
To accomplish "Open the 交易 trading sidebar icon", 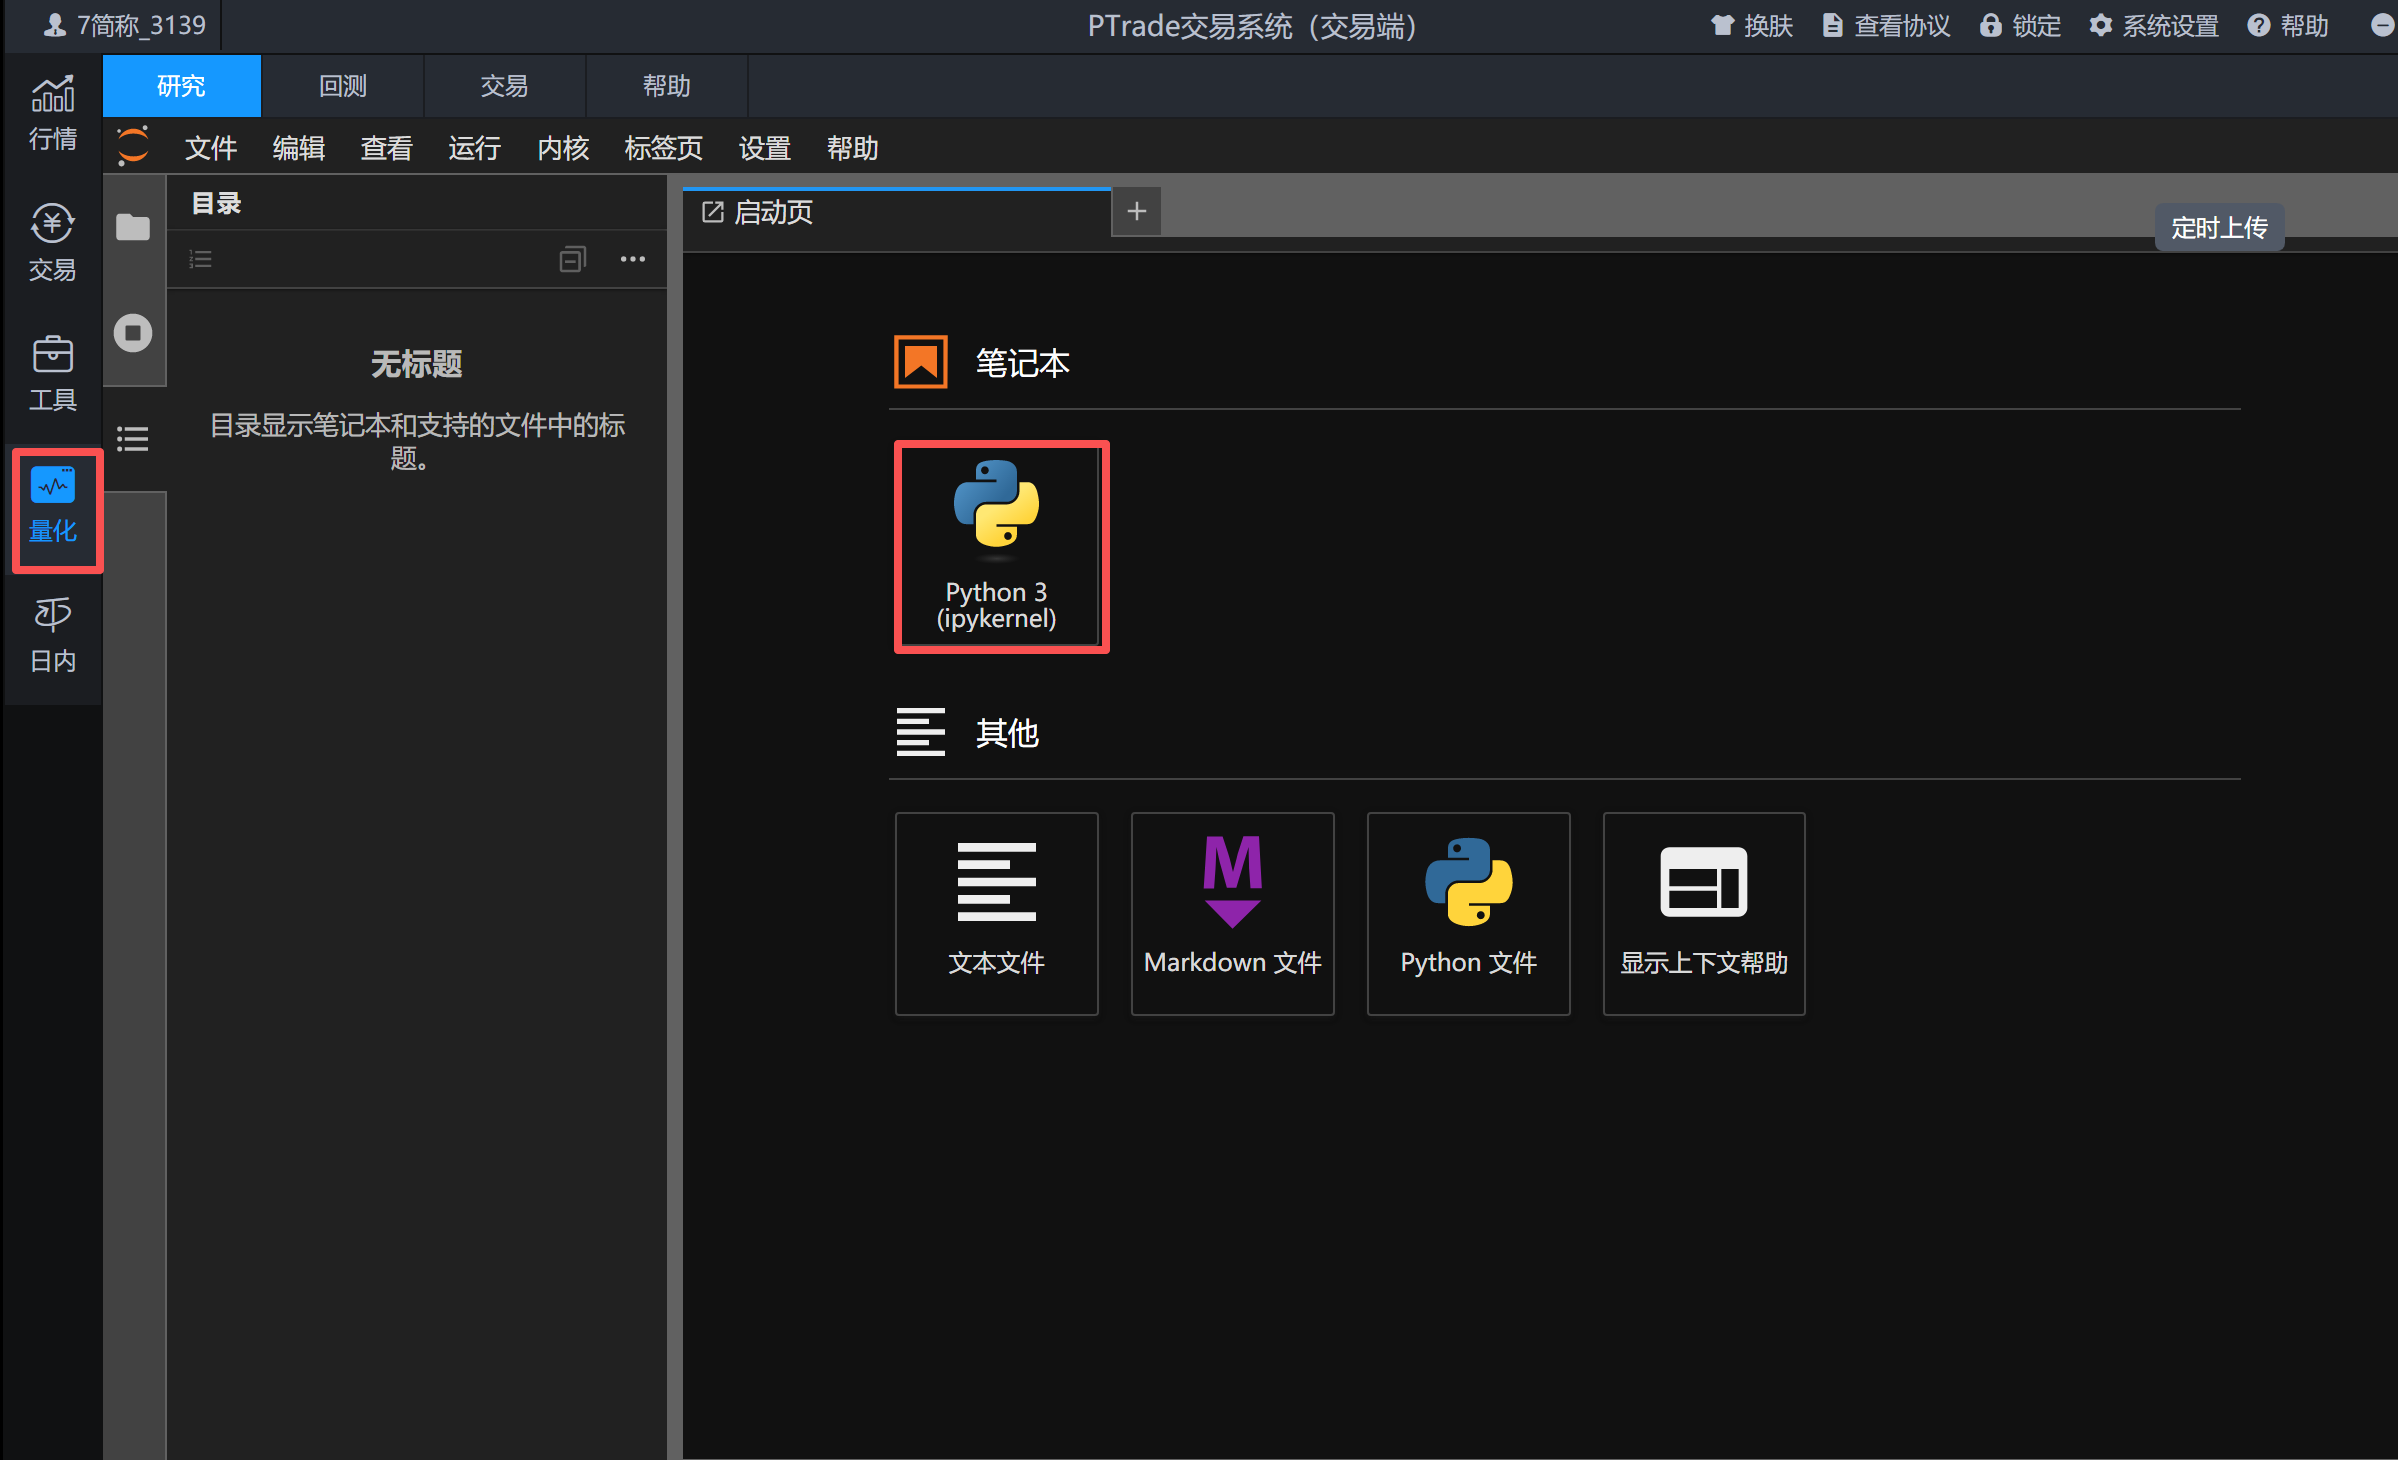I will pyautogui.click(x=52, y=242).
